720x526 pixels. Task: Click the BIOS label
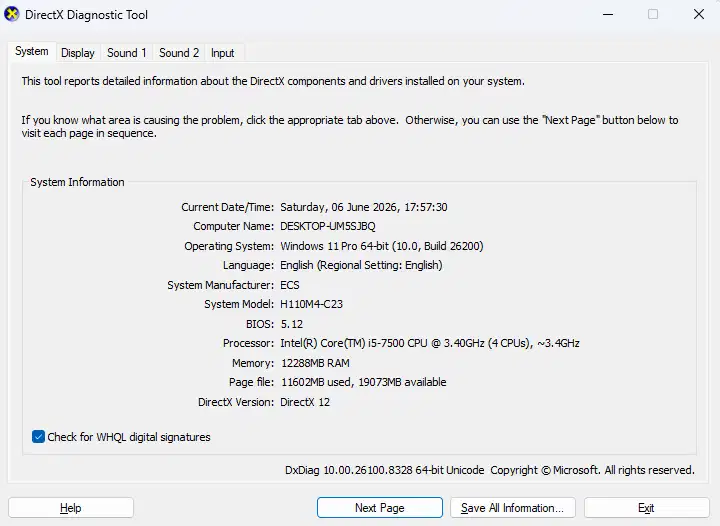click(x=260, y=324)
